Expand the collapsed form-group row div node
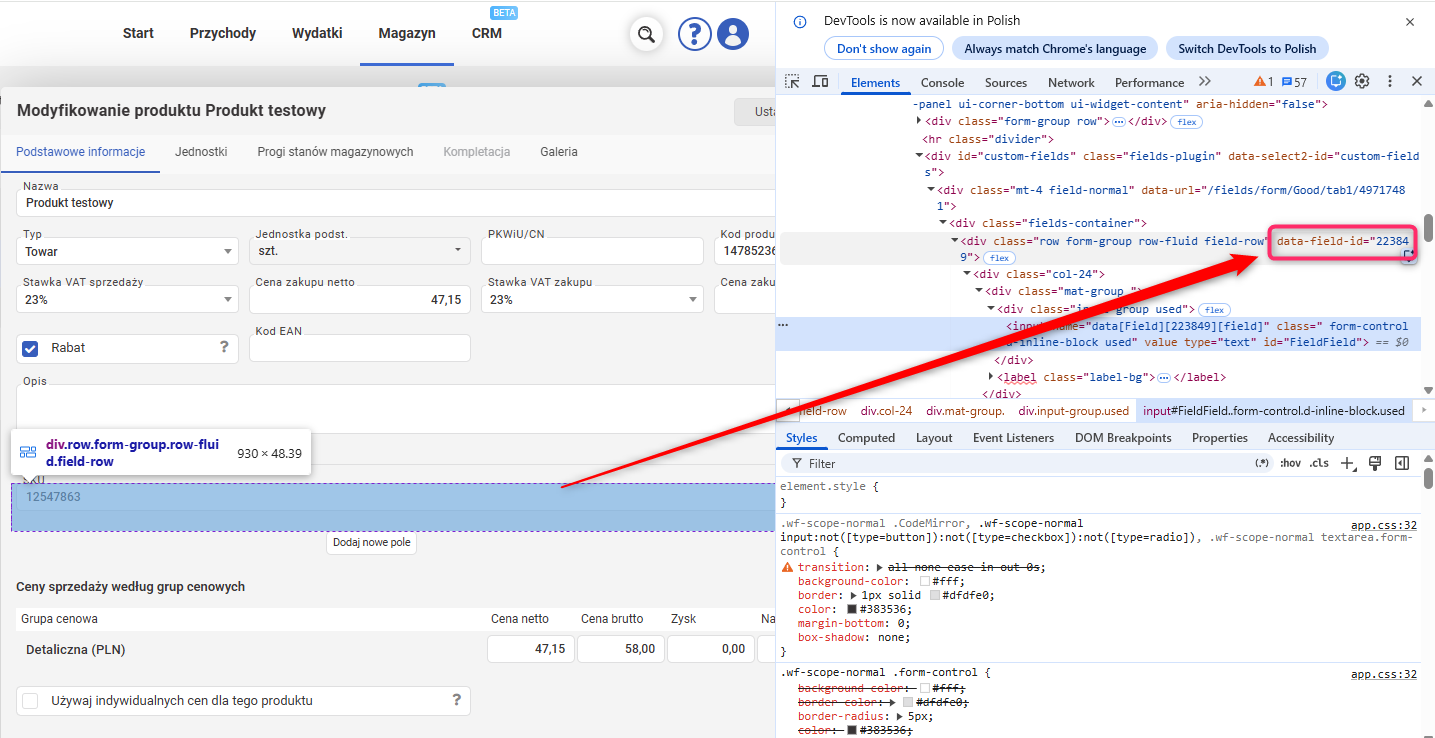 (919, 121)
